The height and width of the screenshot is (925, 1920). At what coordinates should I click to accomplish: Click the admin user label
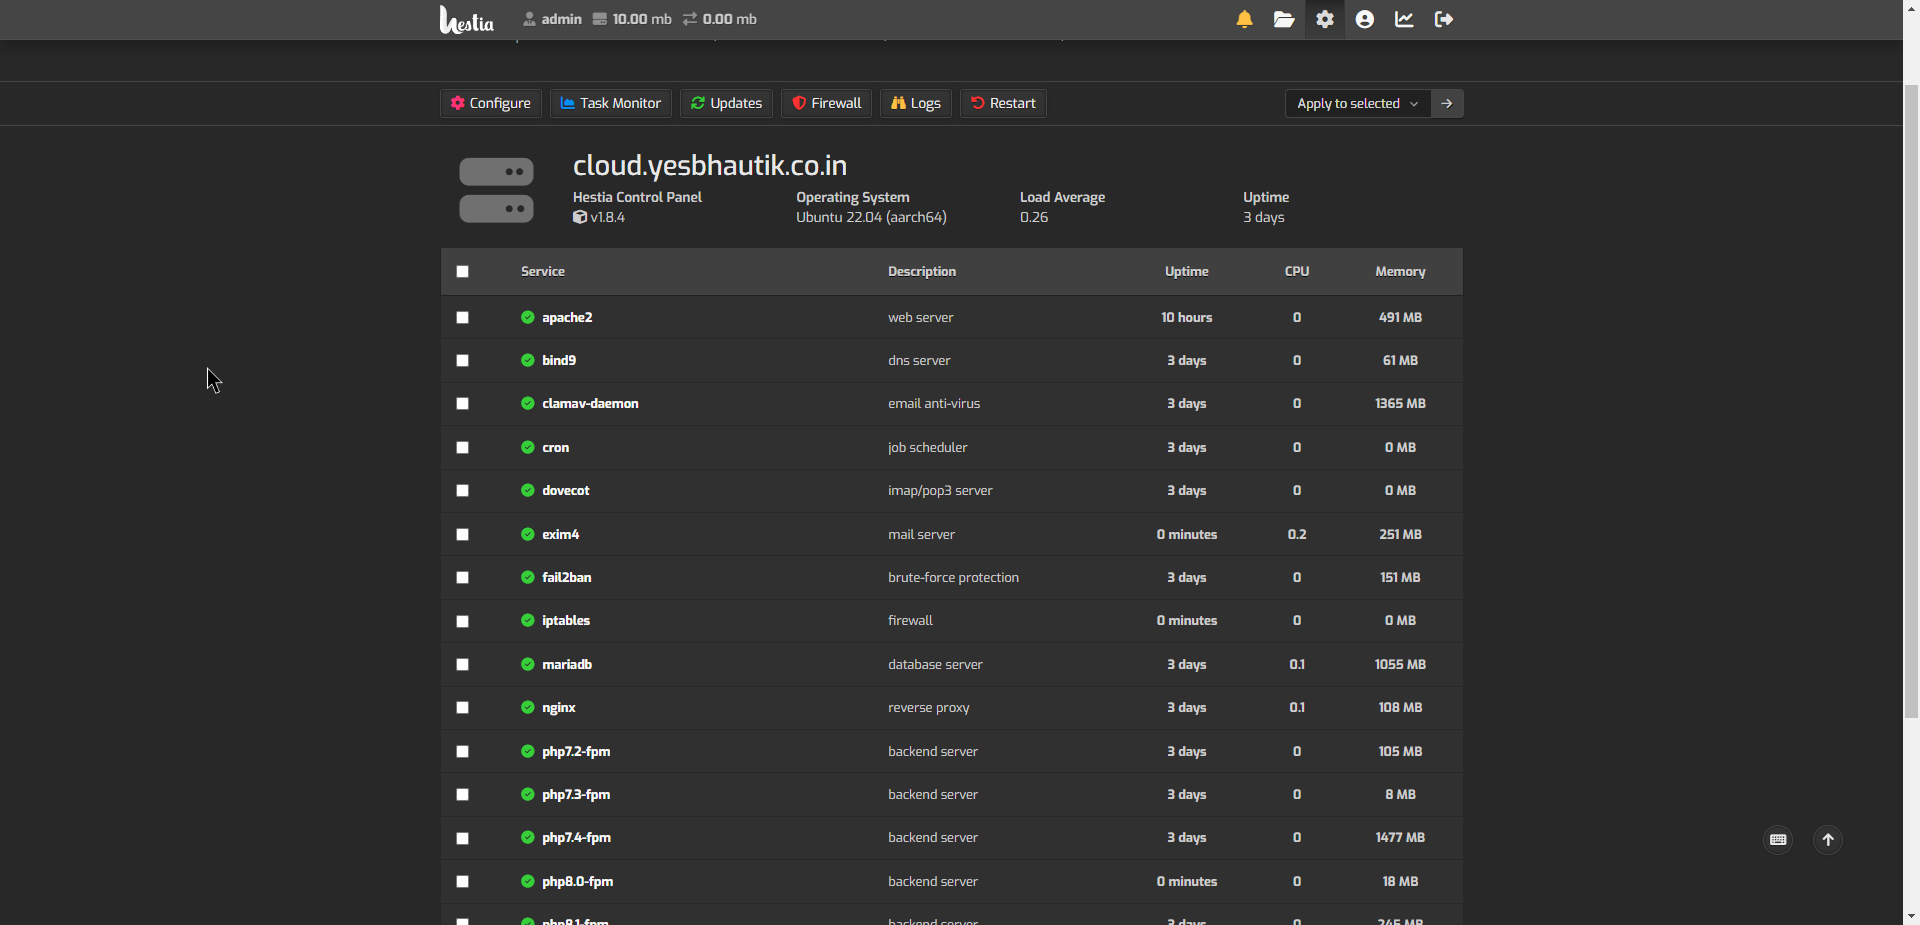tap(552, 19)
